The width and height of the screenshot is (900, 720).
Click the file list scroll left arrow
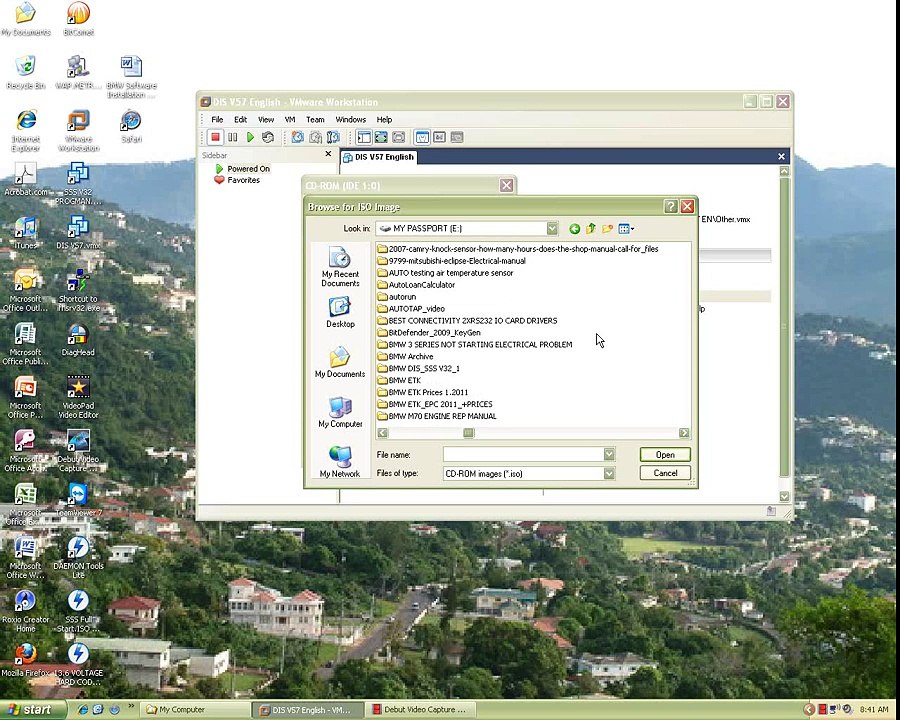pyautogui.click(x=383, y=433)
